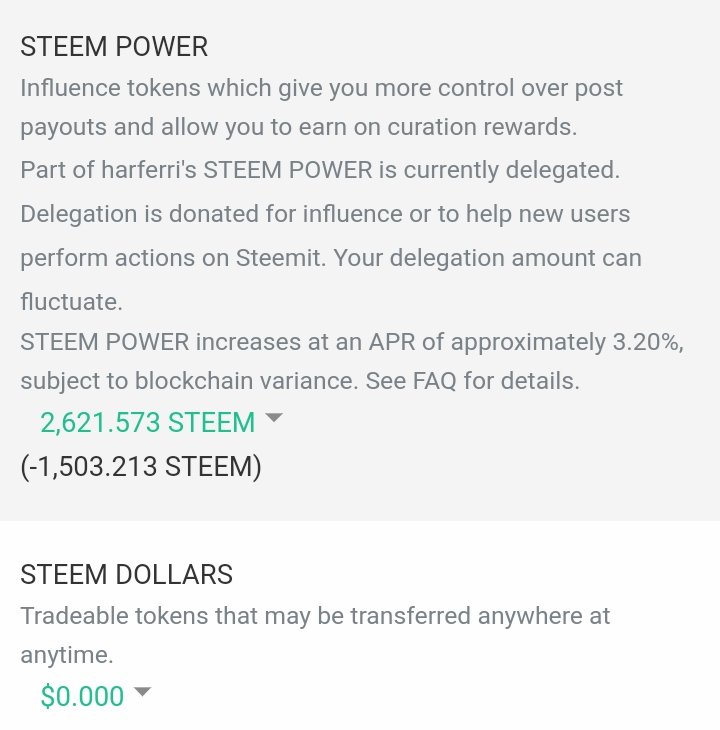
Task: Click the 'subject to blockchain variance' text
Action: [x=189, y=381]
